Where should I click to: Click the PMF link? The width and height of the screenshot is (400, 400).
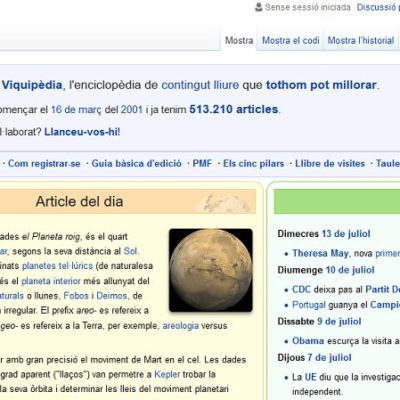202,164
